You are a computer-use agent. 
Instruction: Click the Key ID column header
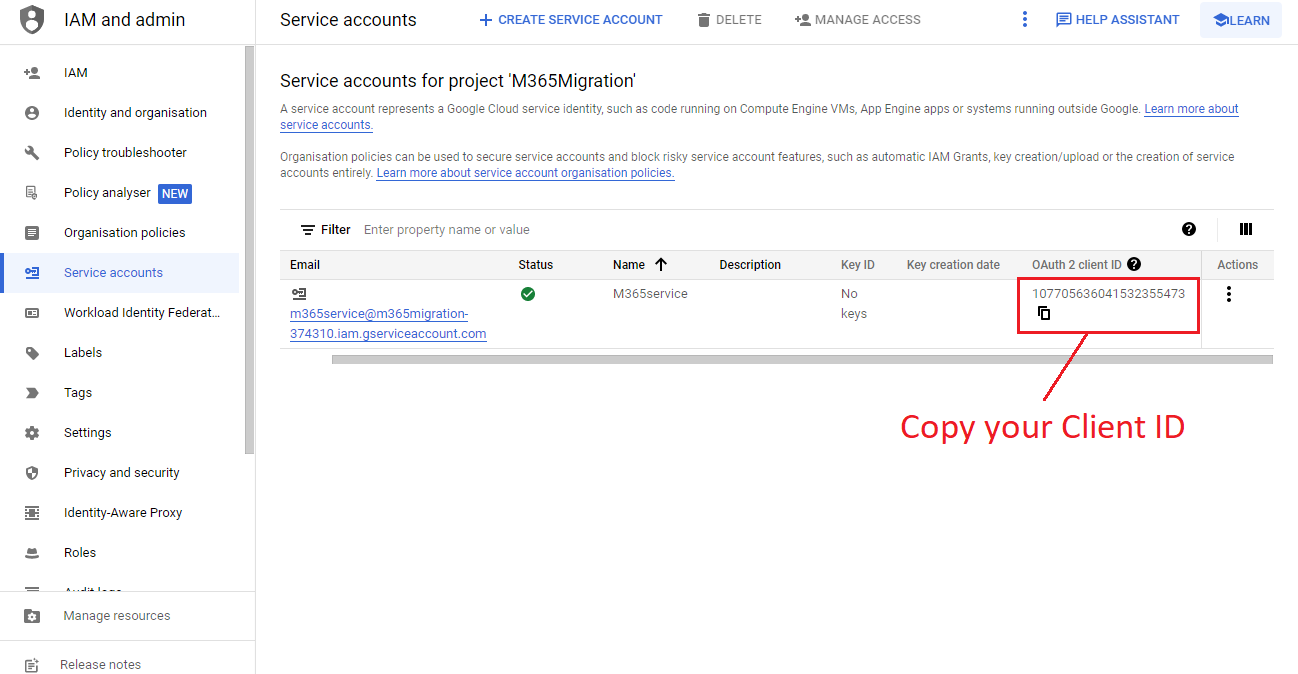coord(858,265)
